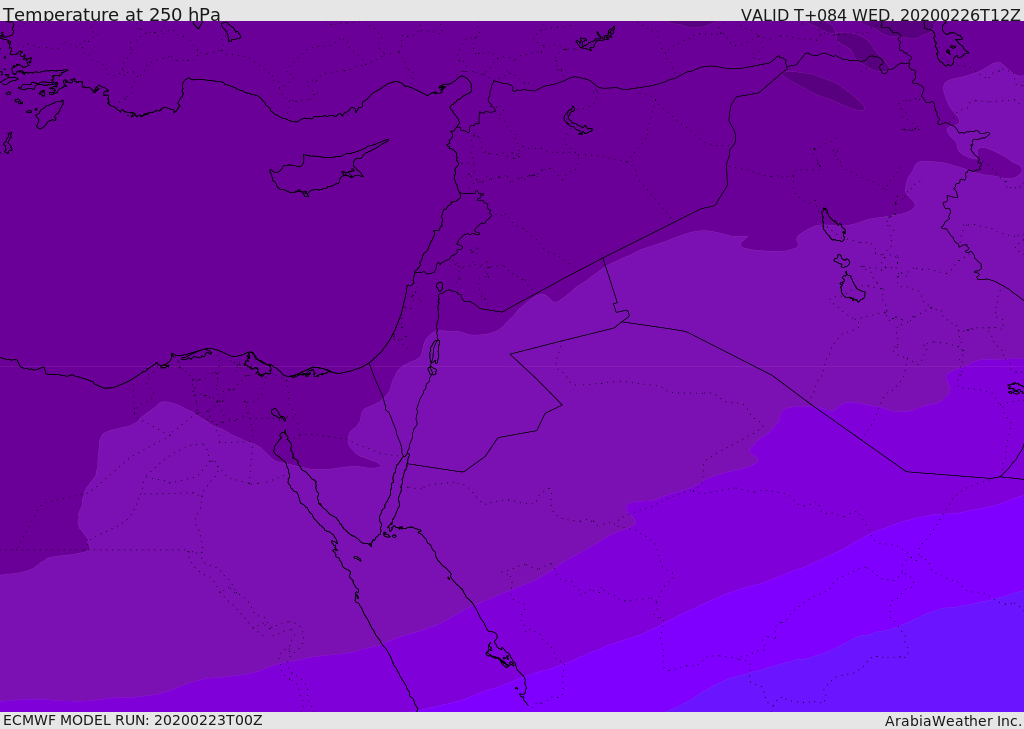Click the "Temperature at 250 hPa" title
This screenshot has height=729, width=1024.
111,15
